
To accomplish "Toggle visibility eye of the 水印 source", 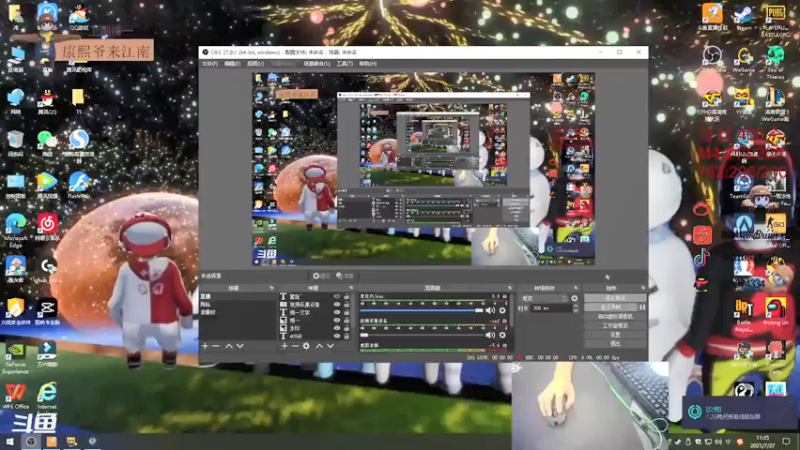I will [337, 328].
